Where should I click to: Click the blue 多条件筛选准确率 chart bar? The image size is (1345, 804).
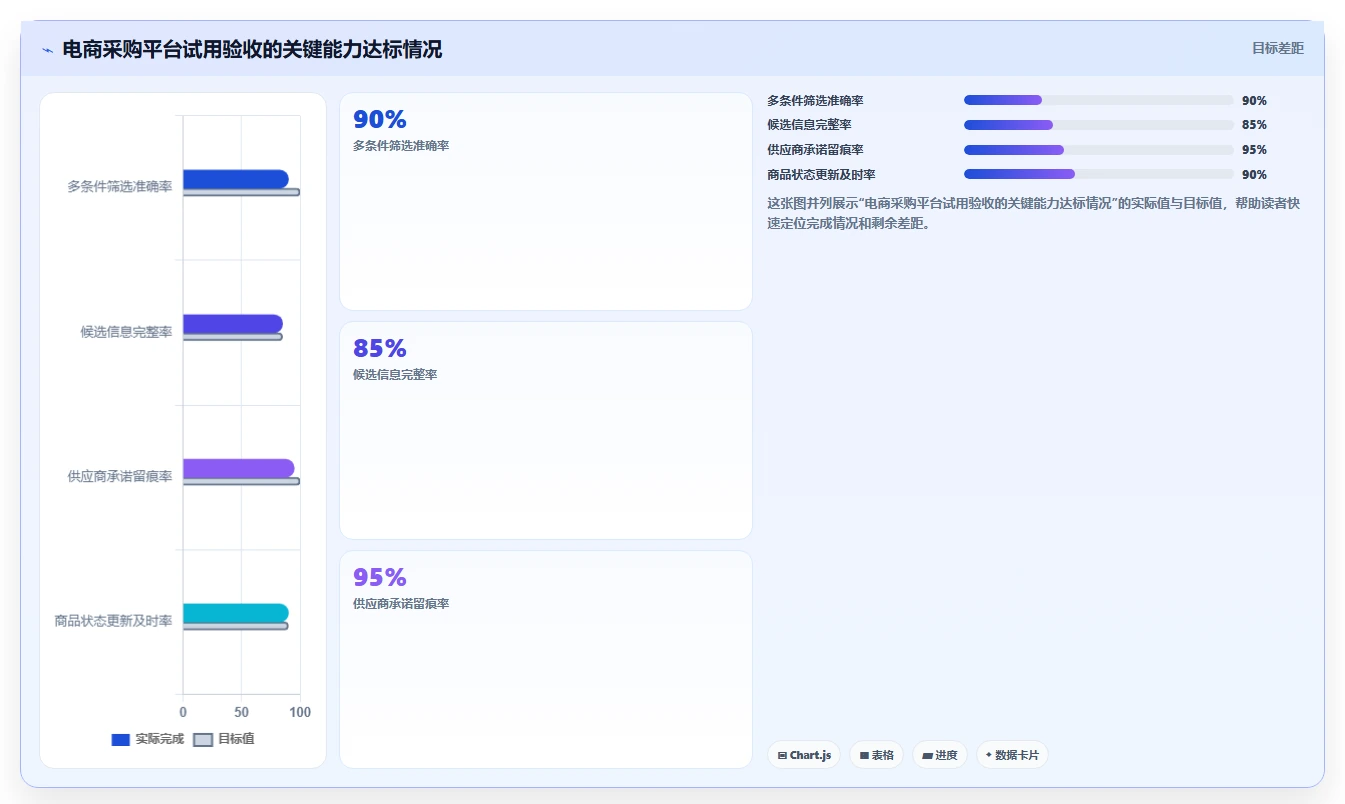tap(236, 179)
